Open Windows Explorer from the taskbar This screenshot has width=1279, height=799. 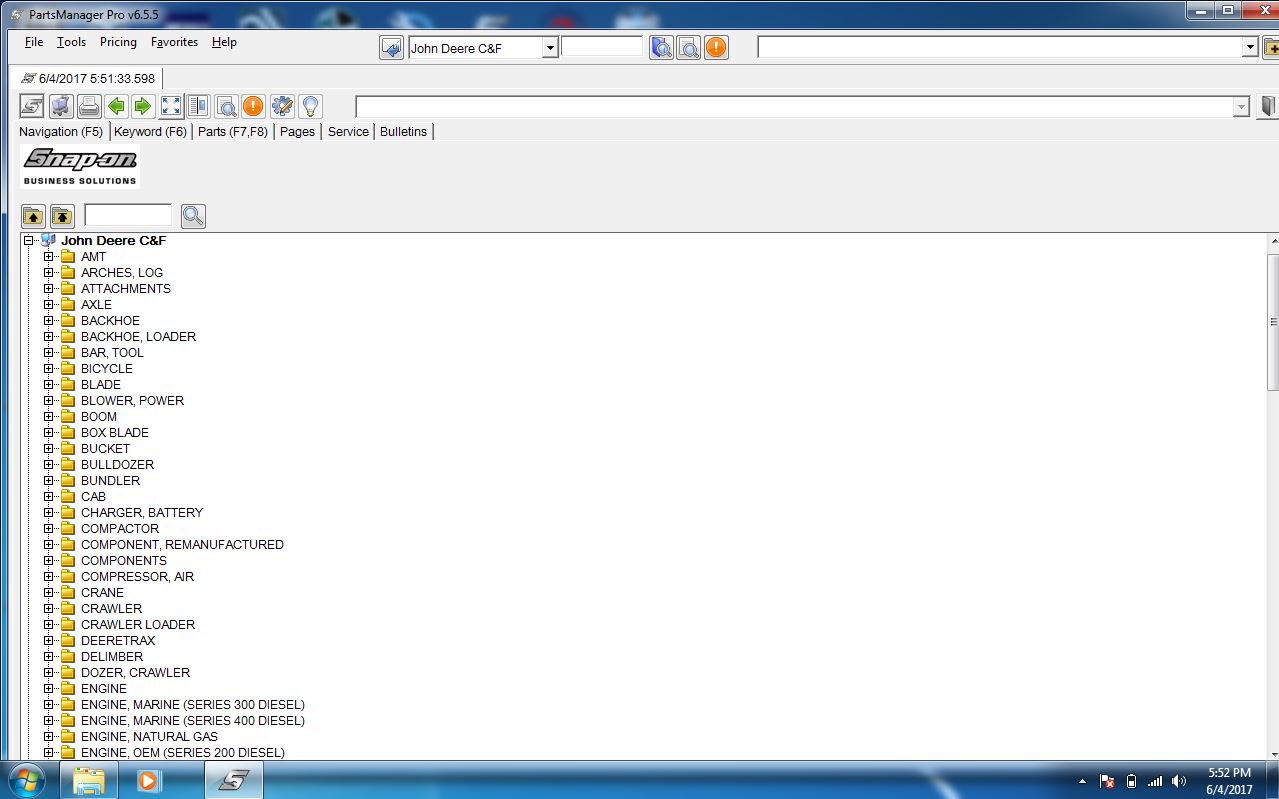[x=88, y=780]
